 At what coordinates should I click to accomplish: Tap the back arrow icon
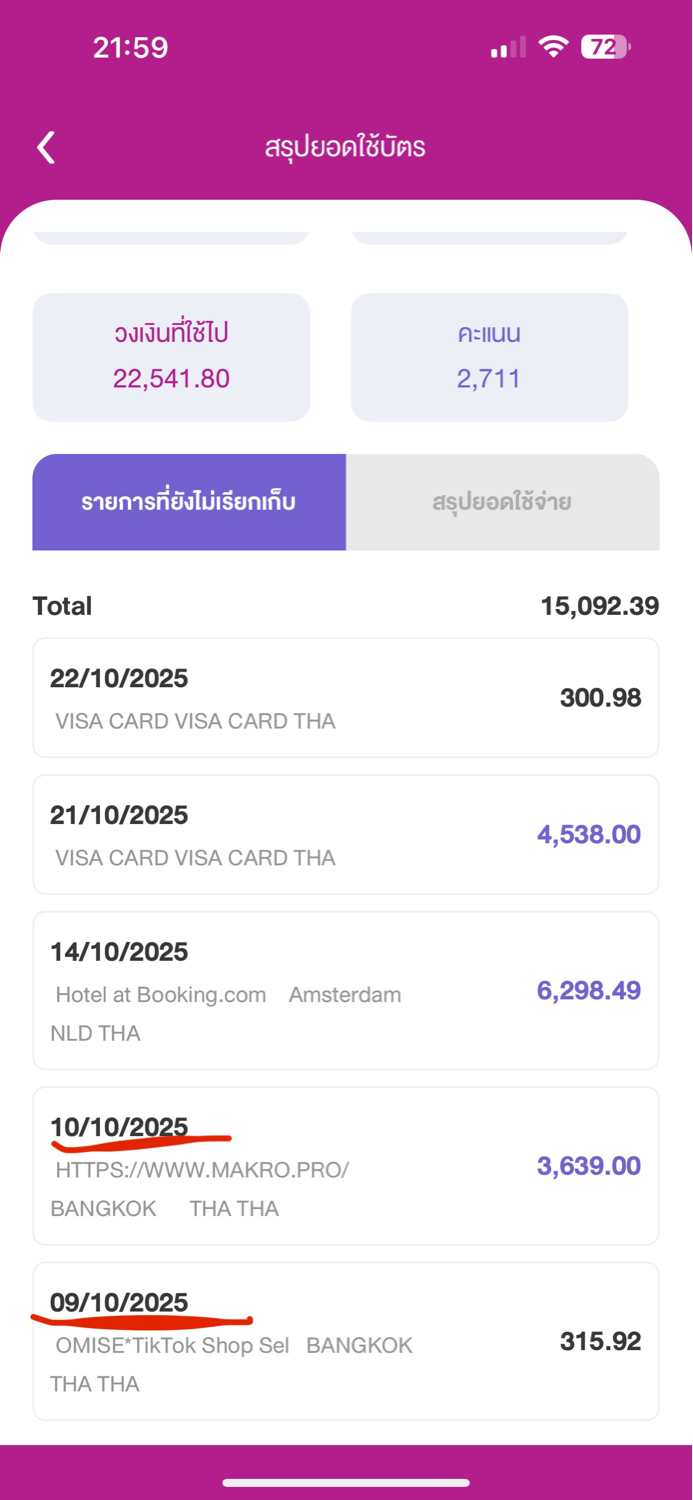click(46, 148)
